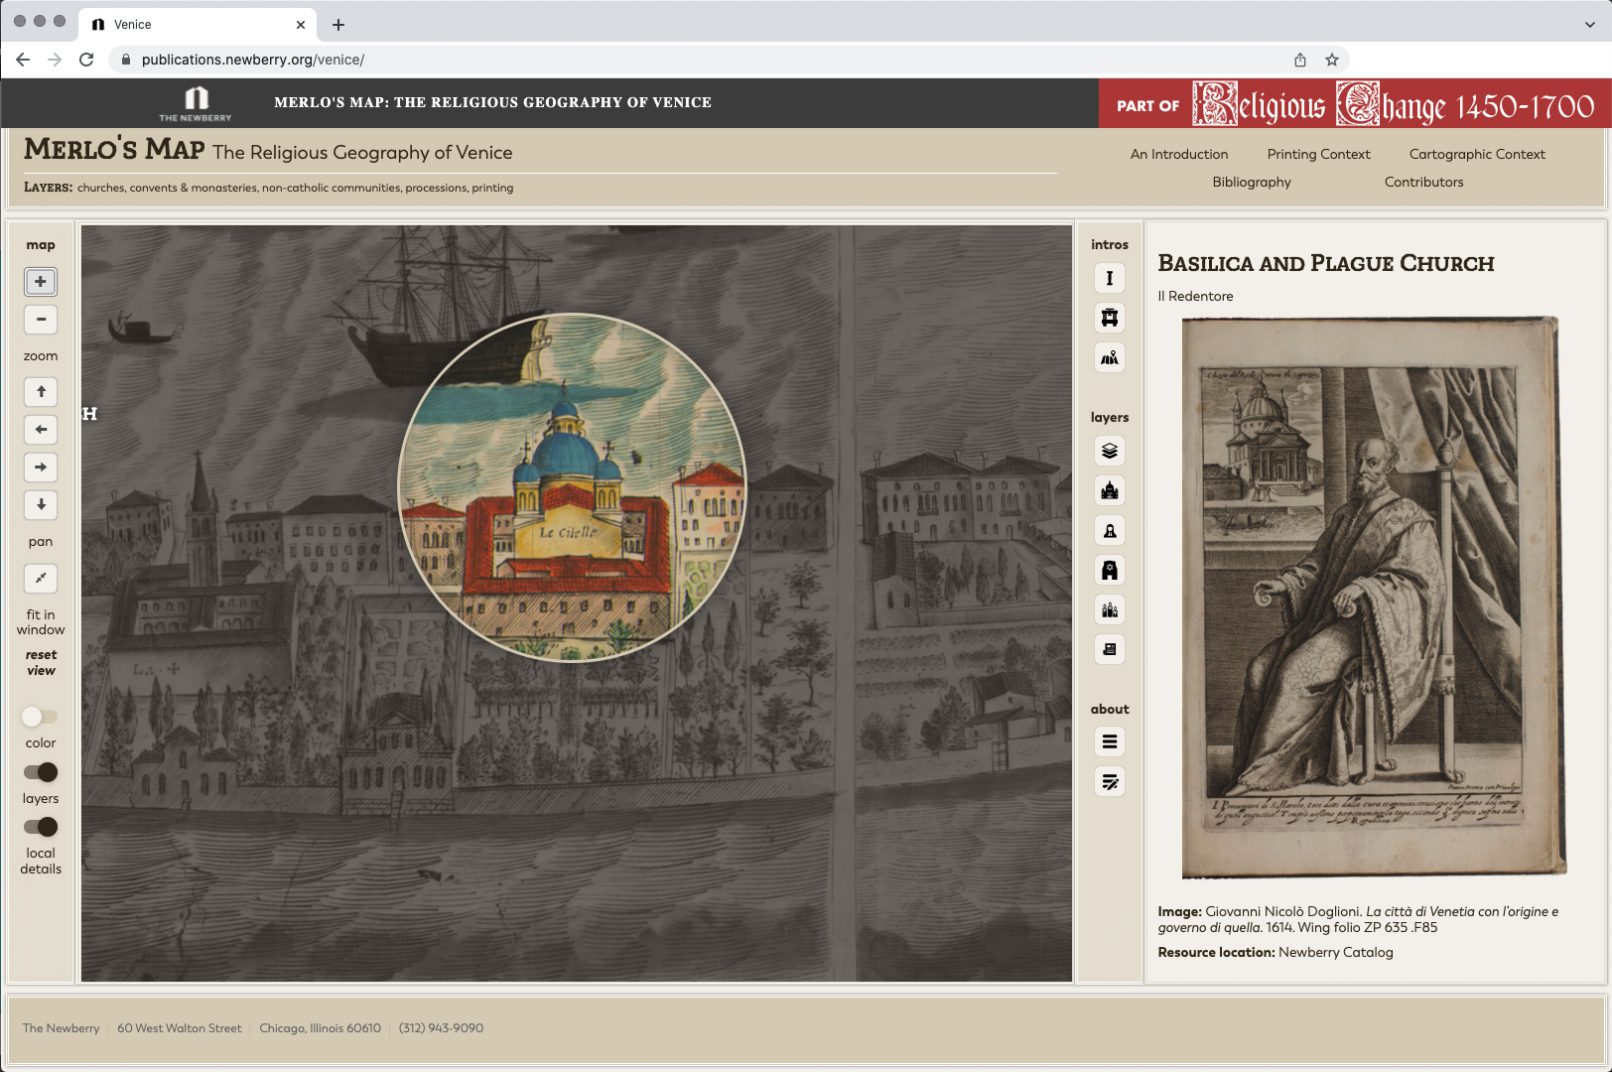Open the Newberry Catalog resource link
This screenshot has height=1072, width=1612.
pos(1335,952)
